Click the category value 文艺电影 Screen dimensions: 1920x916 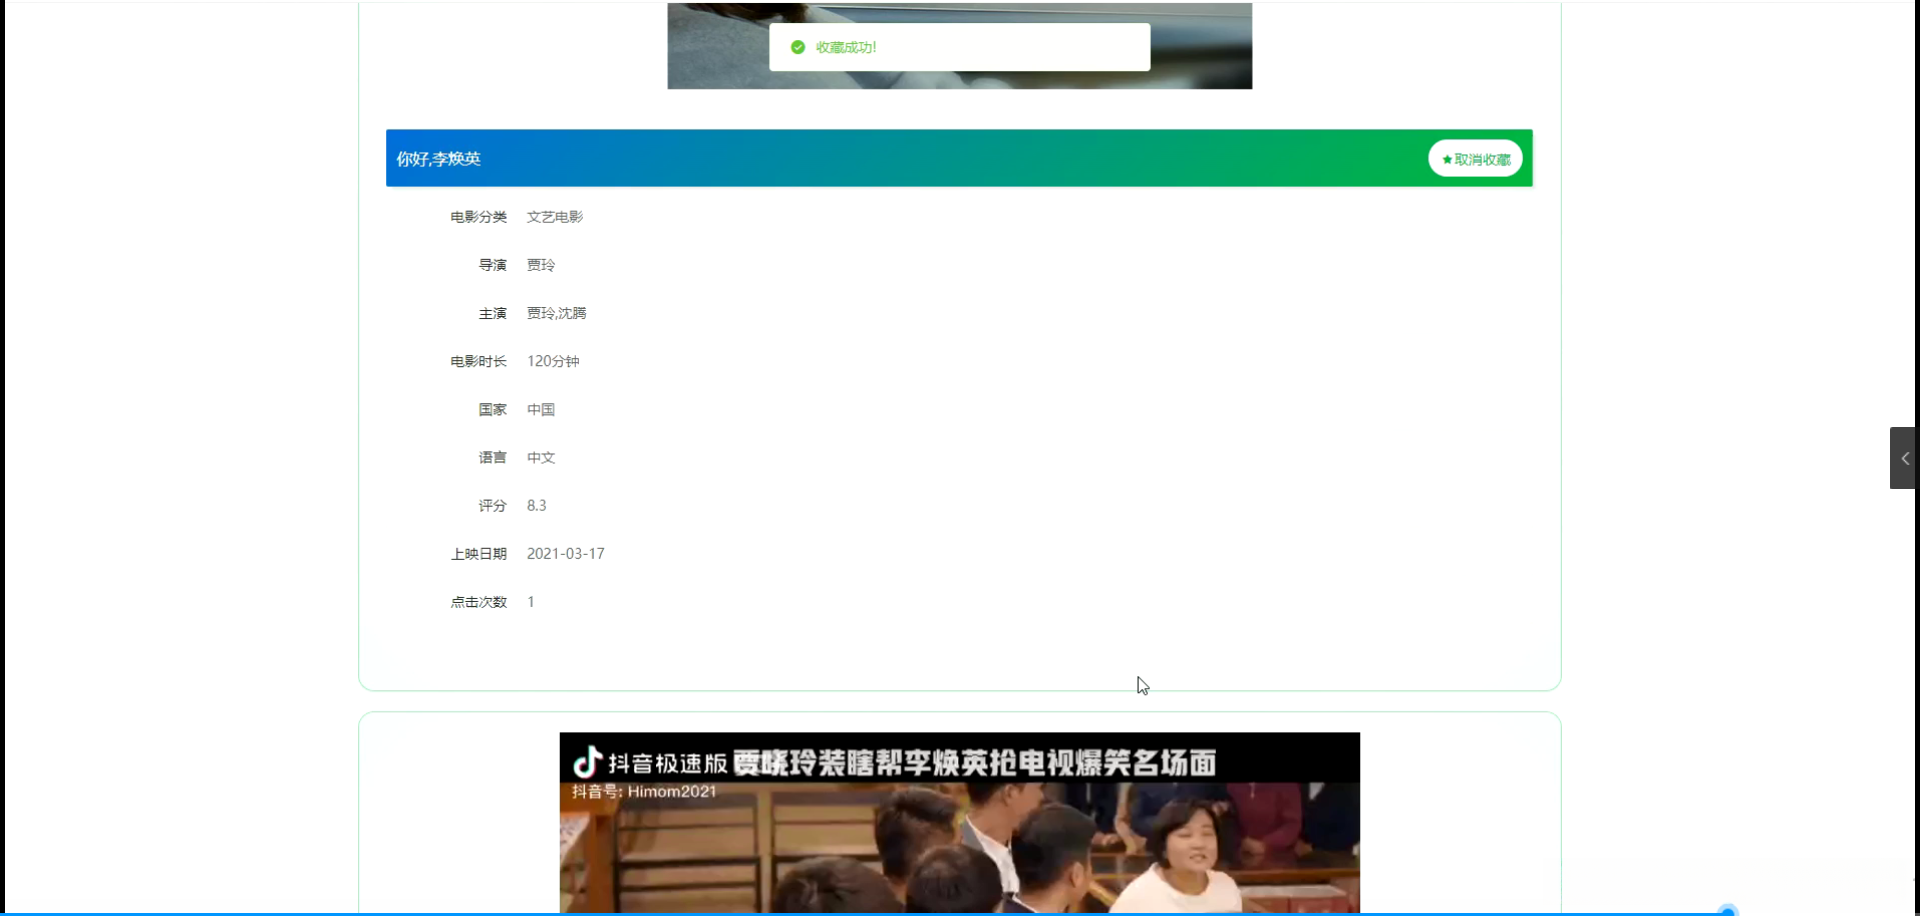tap(555, 217)
